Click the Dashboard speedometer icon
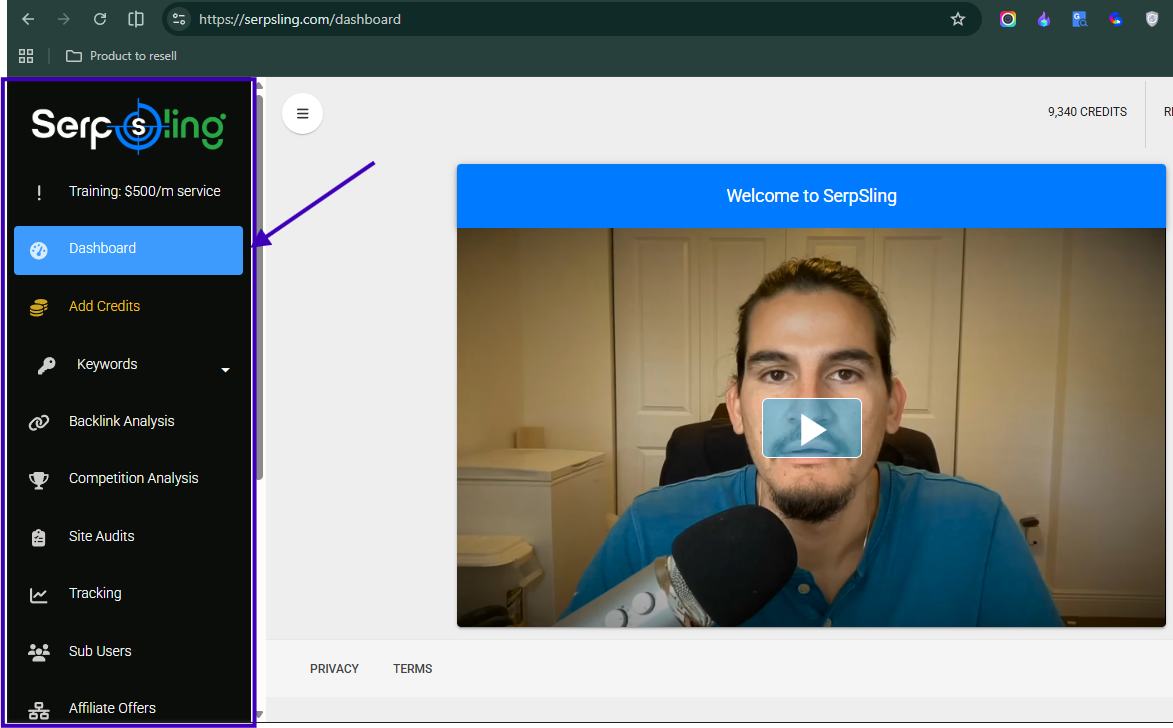The width and height of the screenshot is (1173, 728). [x=39, y=250]
